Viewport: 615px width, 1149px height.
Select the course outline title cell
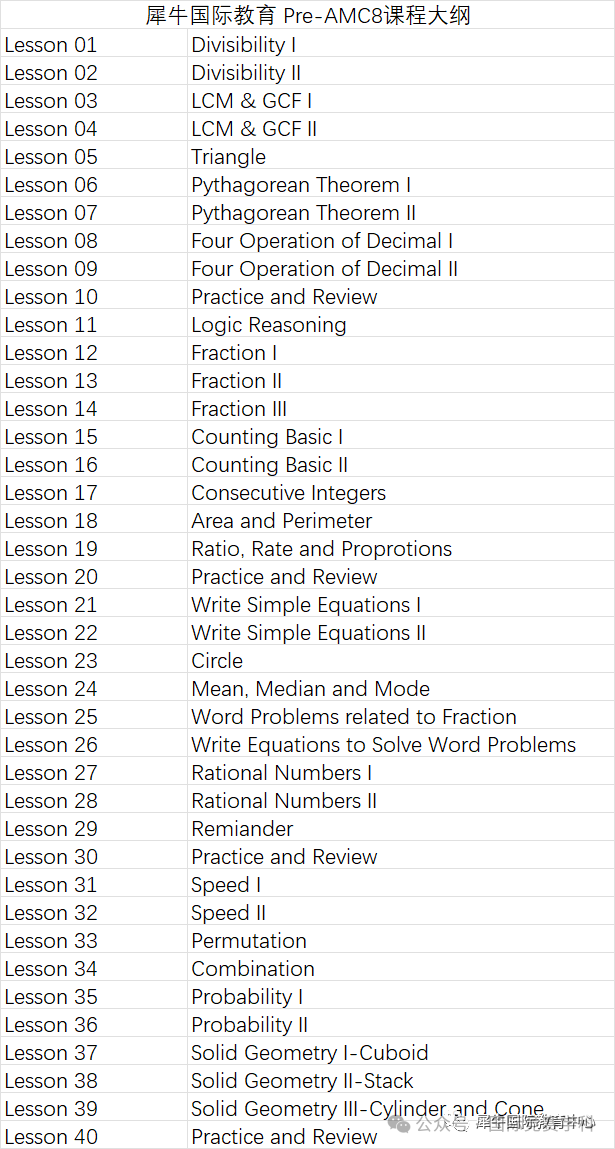pyautogui.click(x=308, y=15)
